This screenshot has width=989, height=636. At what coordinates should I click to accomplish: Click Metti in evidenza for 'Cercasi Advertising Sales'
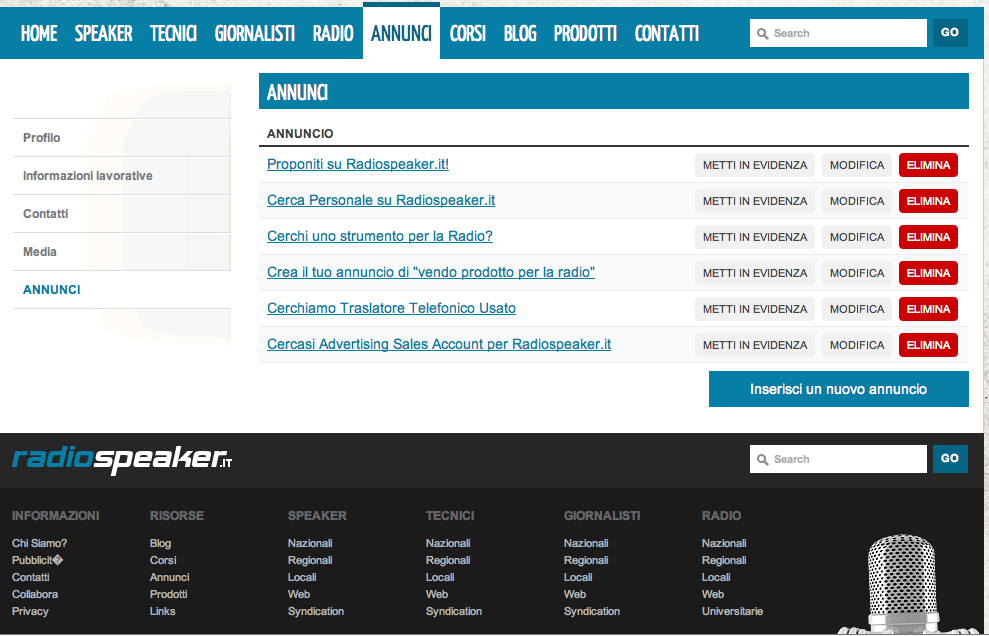755,345
